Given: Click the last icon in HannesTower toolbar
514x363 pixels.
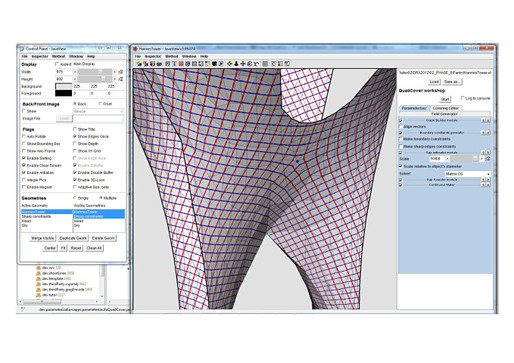Looking at the screenshot, I should (287, 63).
